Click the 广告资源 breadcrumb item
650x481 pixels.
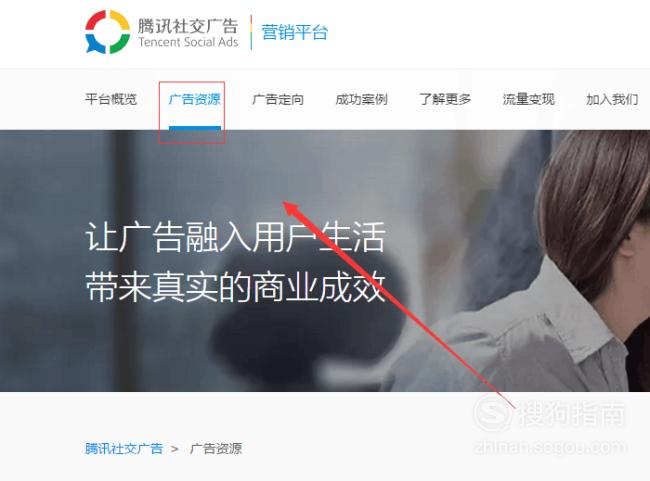click(x=216, y=449)
